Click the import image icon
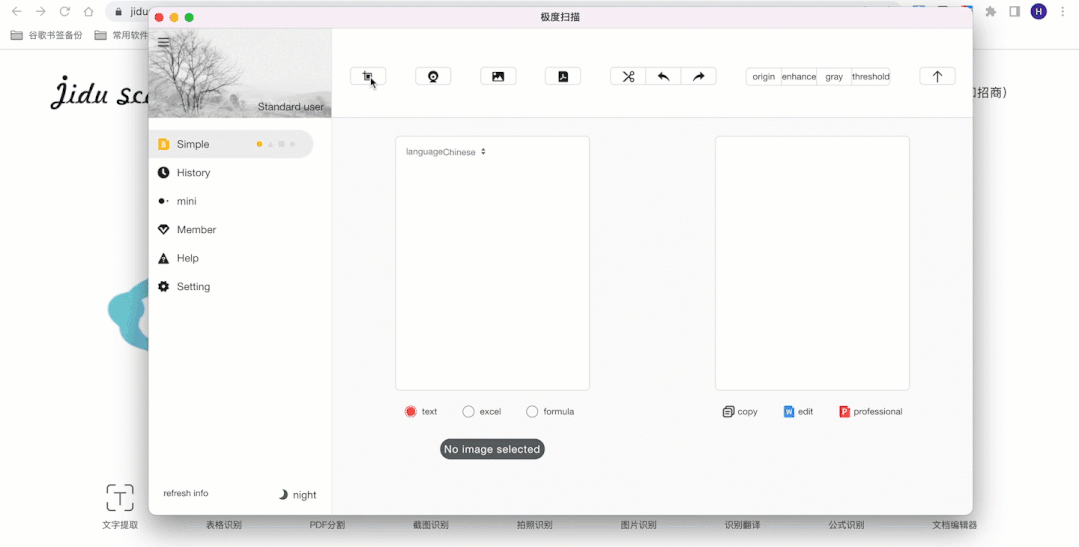1079x547 pixels. (x=498, y=77)
